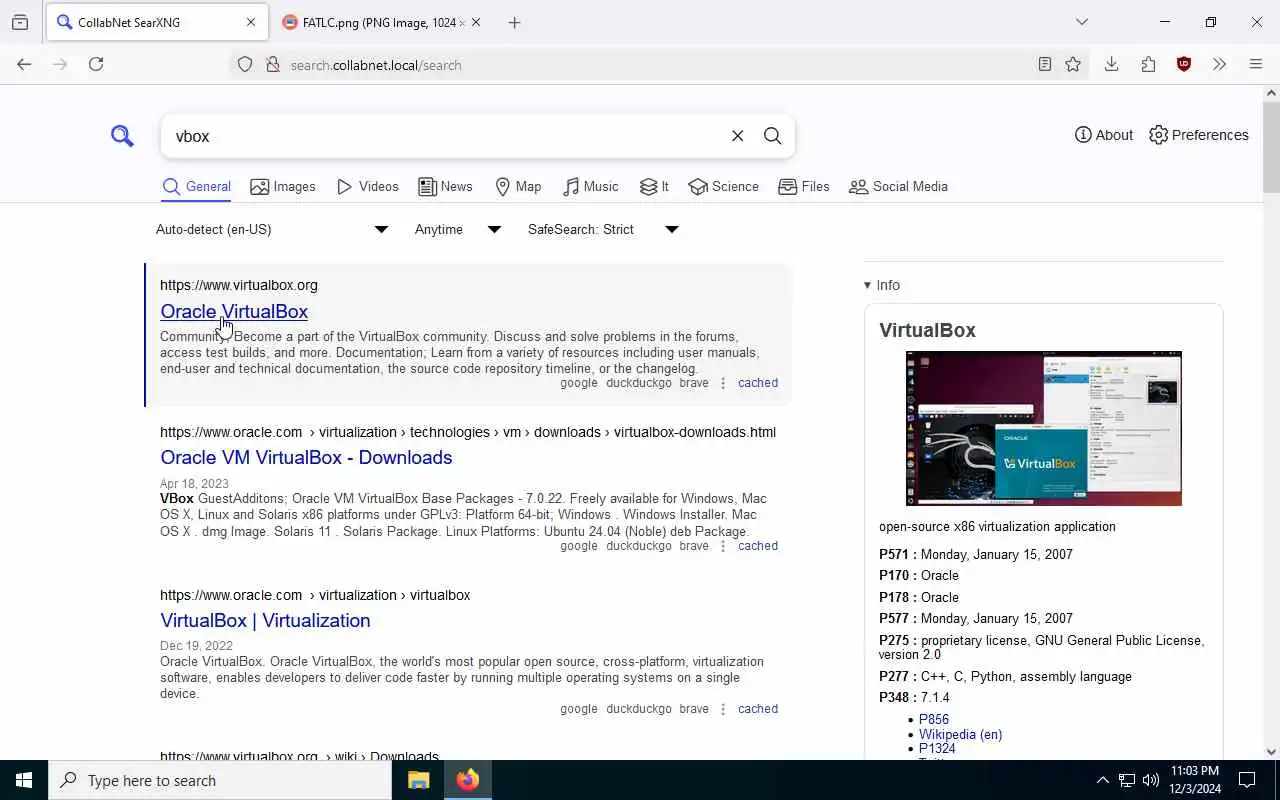This screenshot has height=800, width=1280.
Task: Click the Firefox taskbar icon
Action: [468, 780]
